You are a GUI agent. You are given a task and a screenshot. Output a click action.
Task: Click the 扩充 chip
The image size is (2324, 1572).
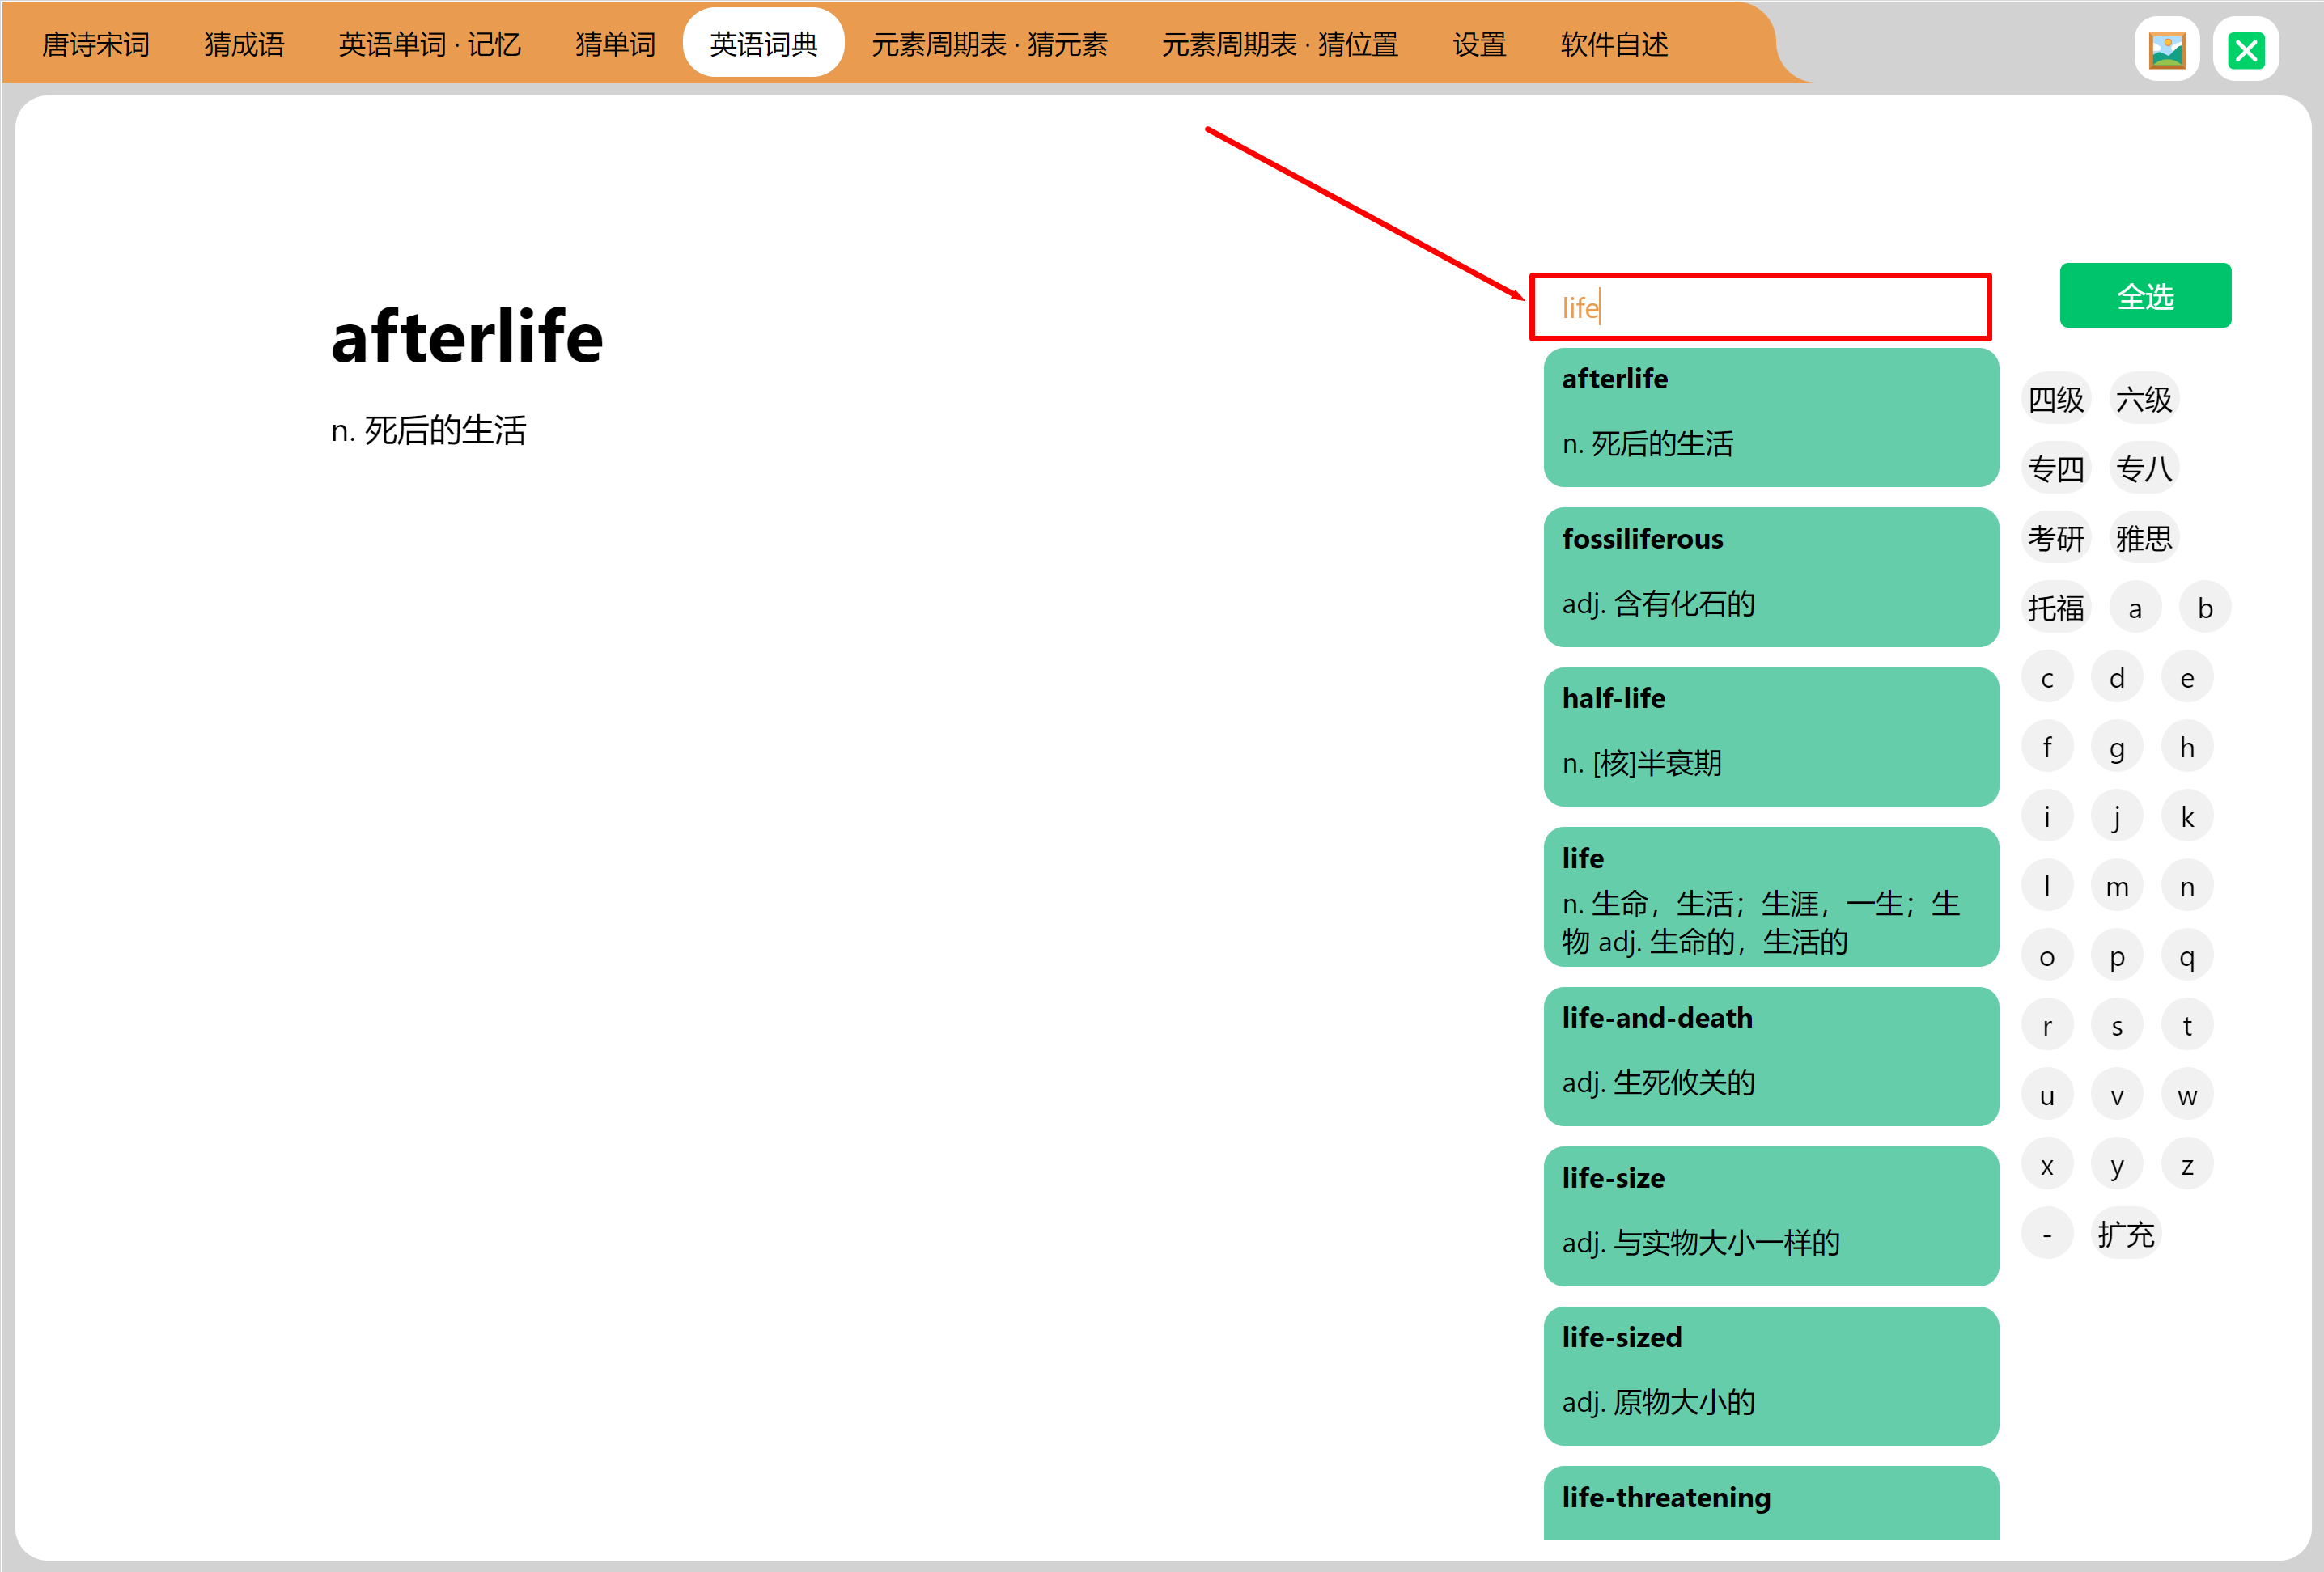tap(2125, 1234)
